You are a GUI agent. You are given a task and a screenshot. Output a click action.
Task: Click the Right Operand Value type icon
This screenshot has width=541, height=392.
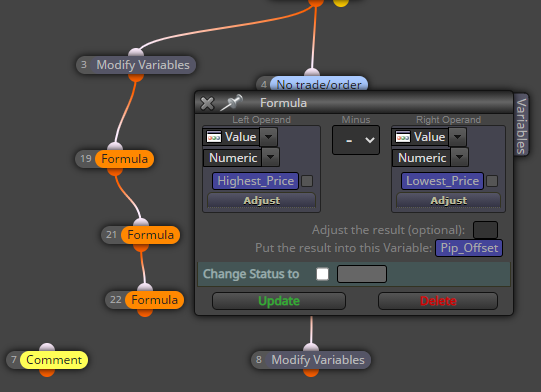pyautogui.click(x=403, y=137)
